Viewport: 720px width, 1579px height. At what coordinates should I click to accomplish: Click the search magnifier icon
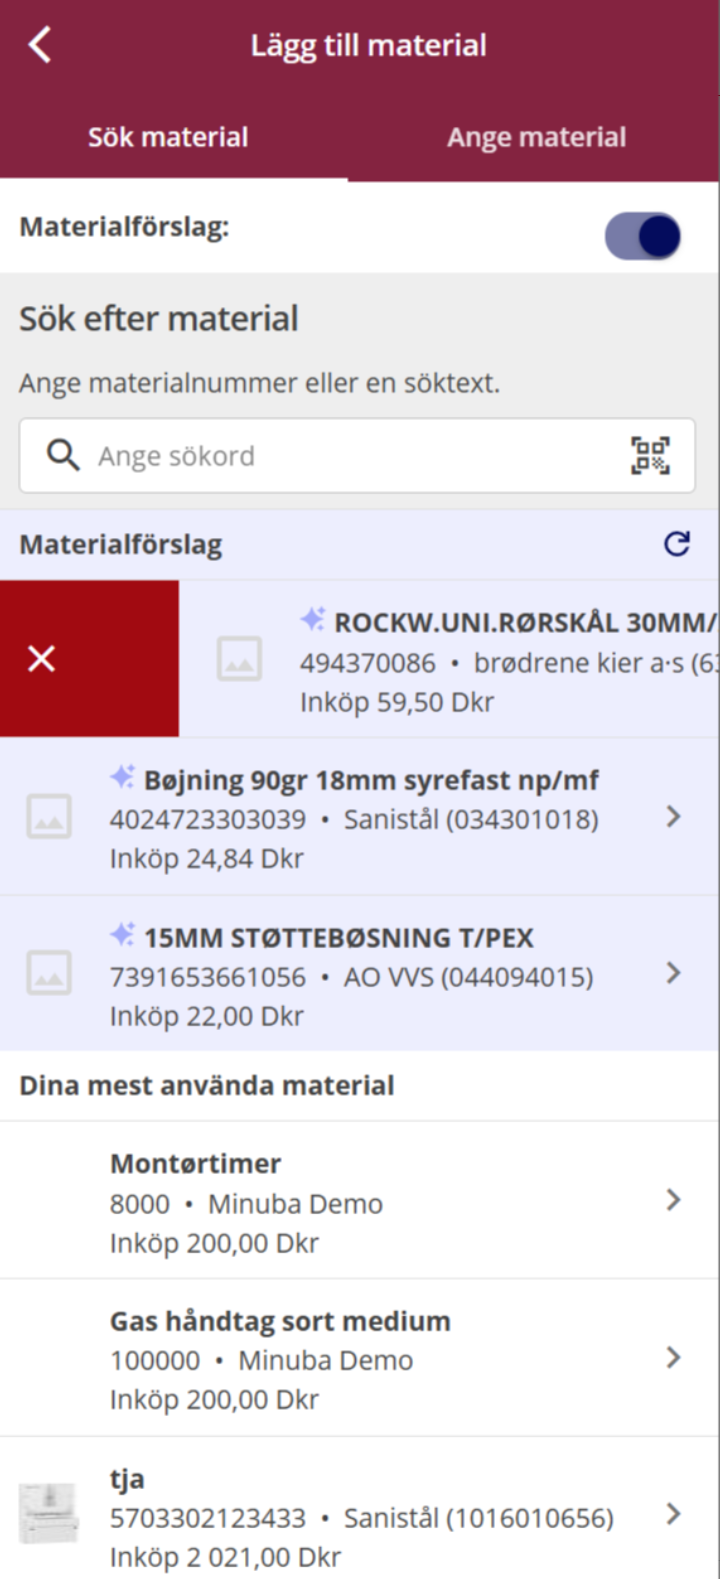tap(63, 456)
